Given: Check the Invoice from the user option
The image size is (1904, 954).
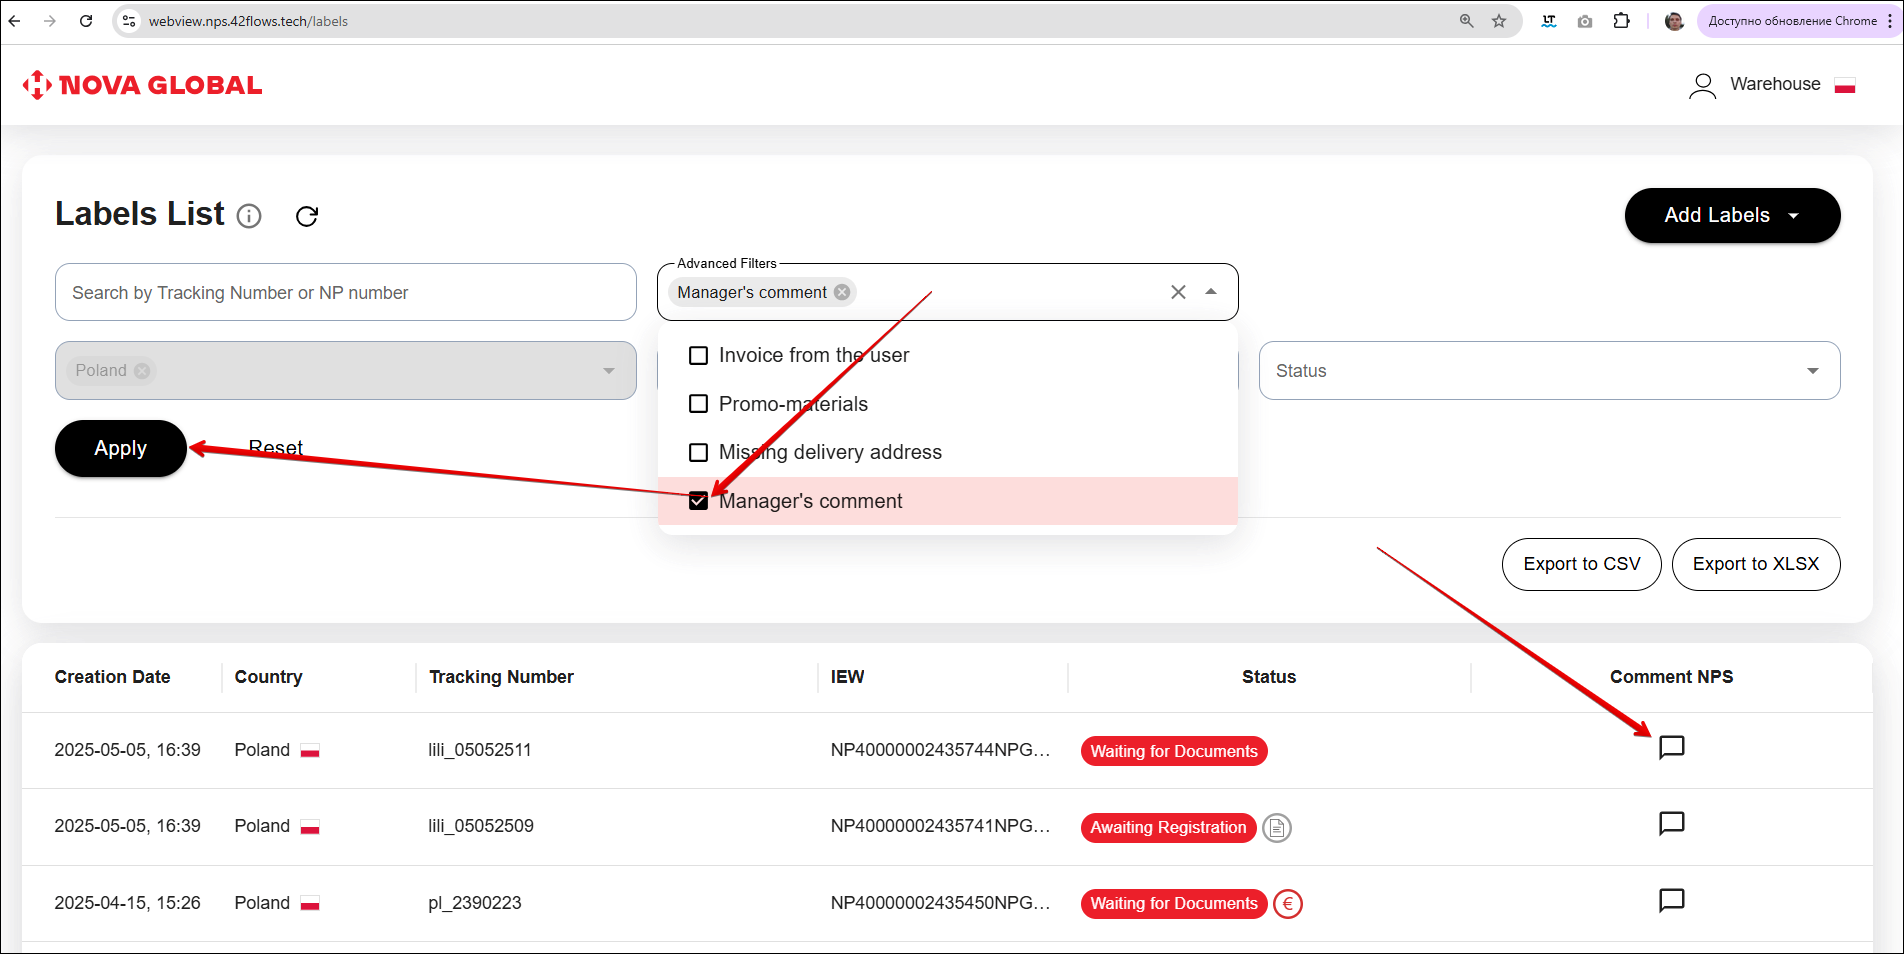Looking at the screenshot, I should pyautogui.click(x=699, y=356).
